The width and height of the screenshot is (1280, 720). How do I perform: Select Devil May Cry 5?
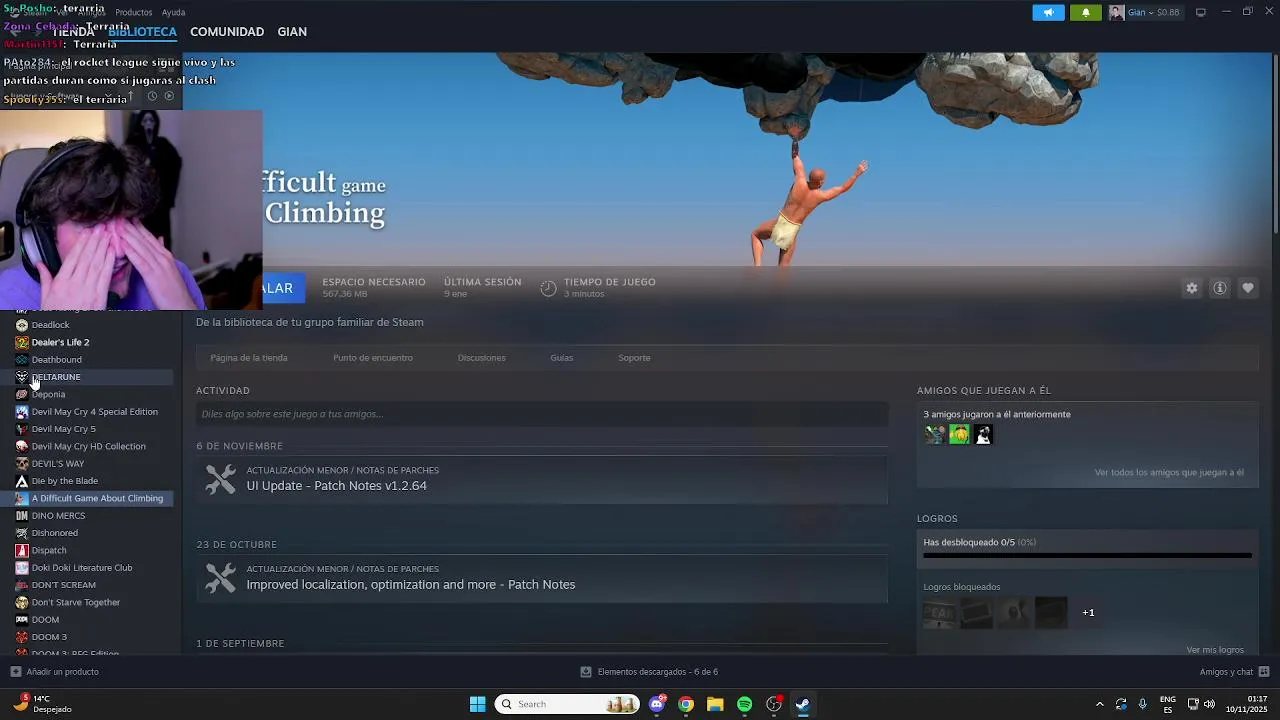[x=63, y=429]
